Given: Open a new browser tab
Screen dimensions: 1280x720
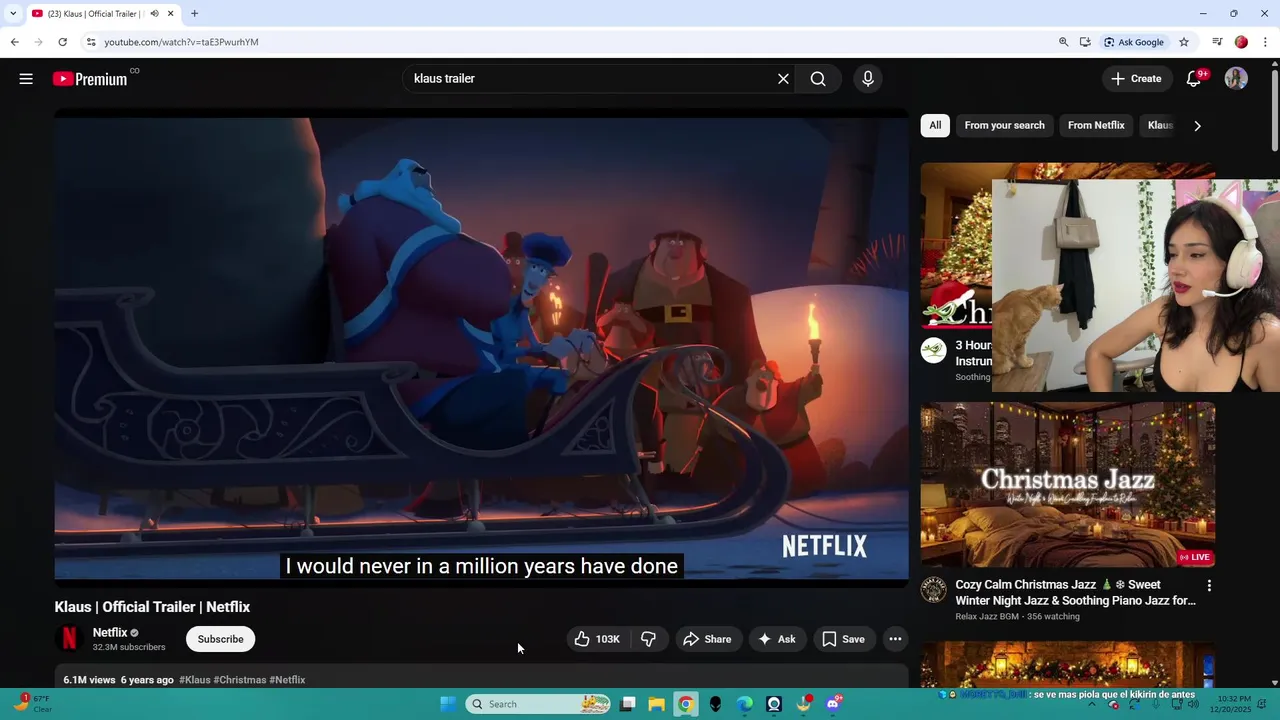Looking at the screenshot, I should point(194,14).
